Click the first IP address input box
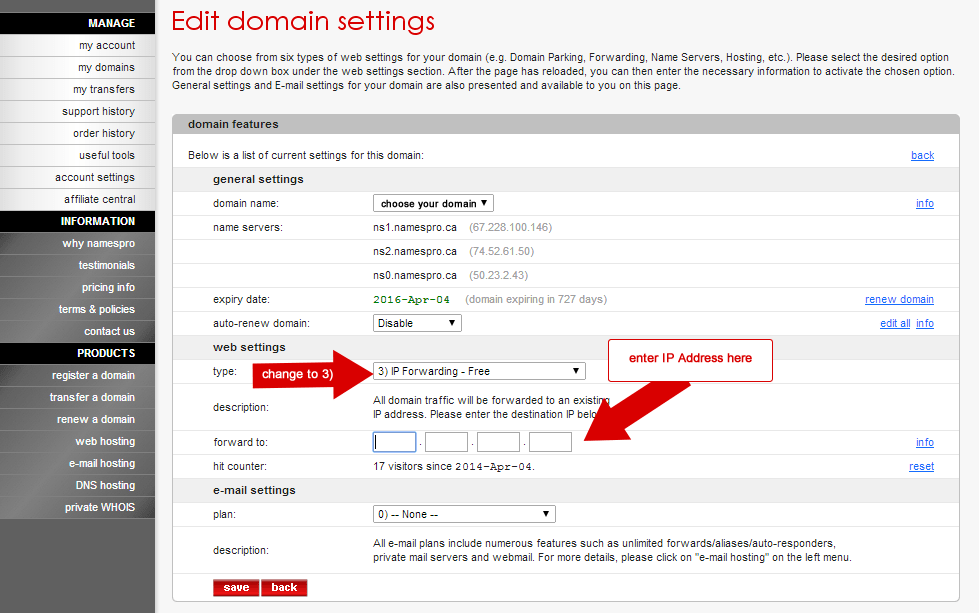The width and height of the screenshot is (979, 613). pyautogui.click(x=394, y=441)
